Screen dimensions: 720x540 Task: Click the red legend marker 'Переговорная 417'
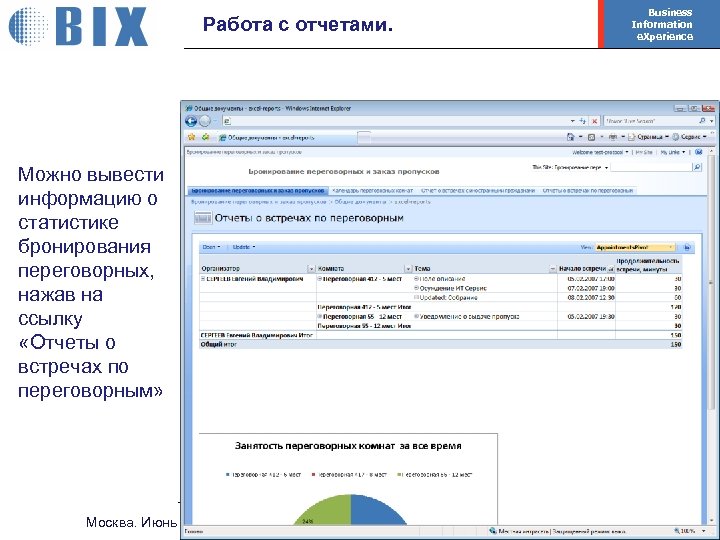[314, 475]
